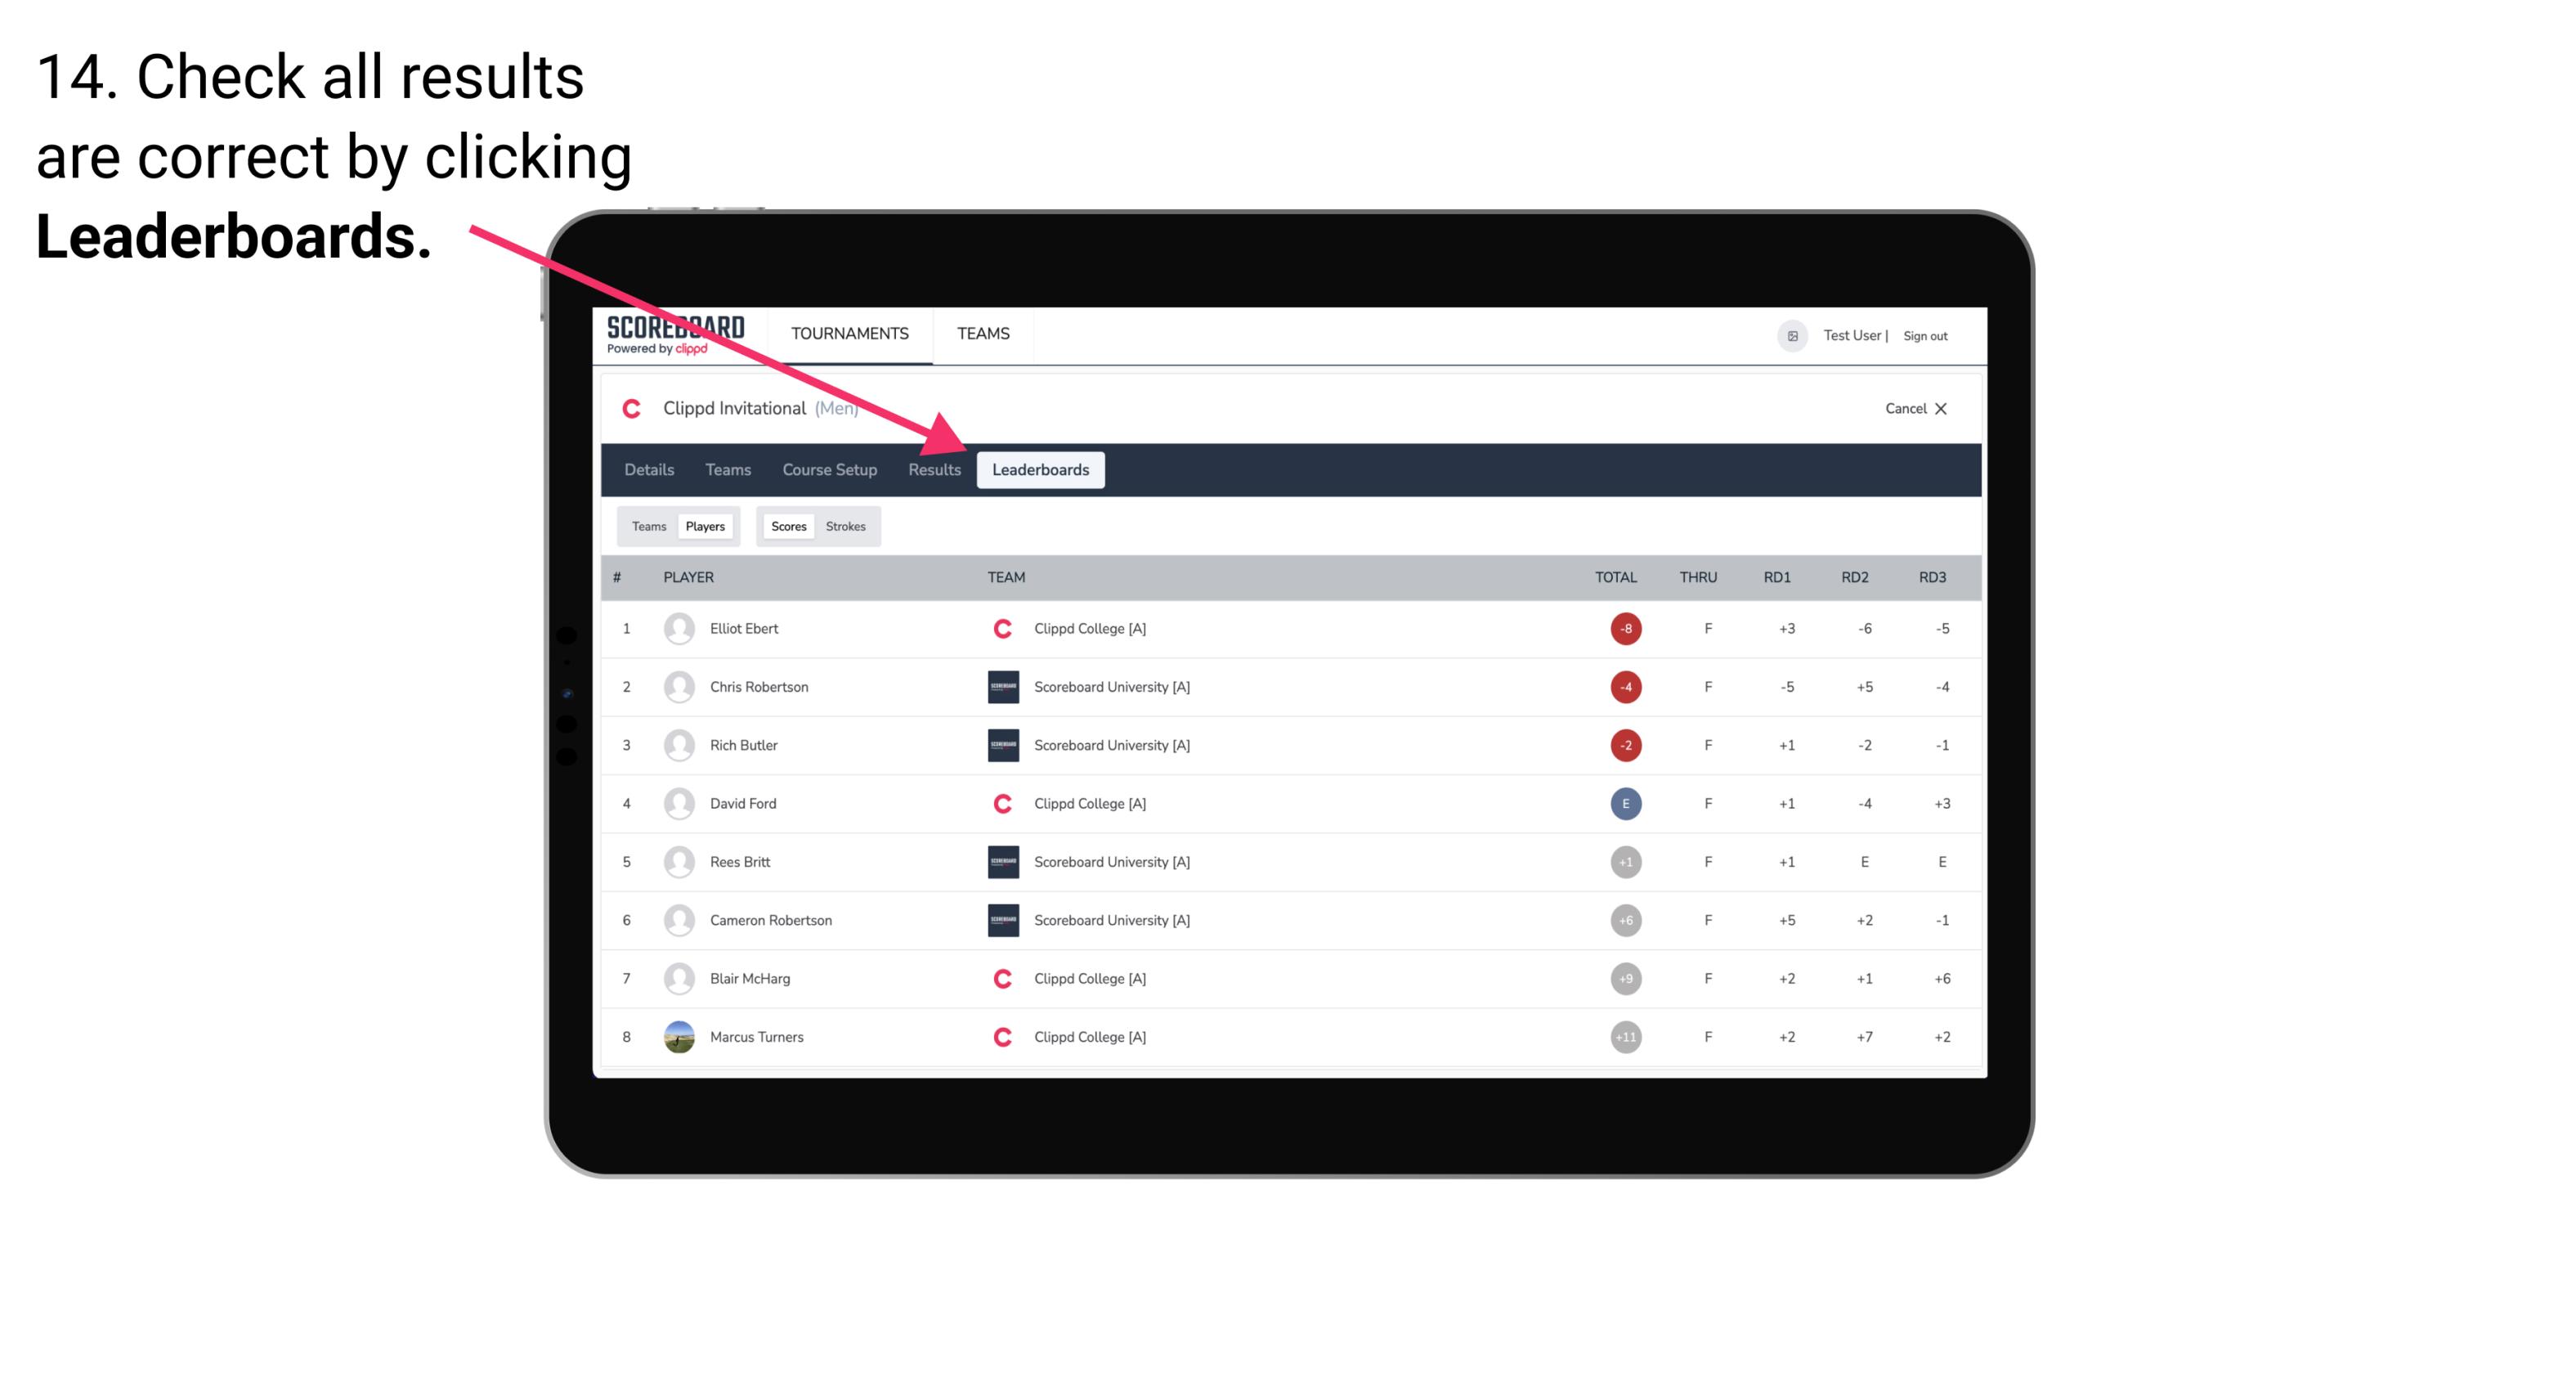Select the Players tab filter

[x=706, y=526]
